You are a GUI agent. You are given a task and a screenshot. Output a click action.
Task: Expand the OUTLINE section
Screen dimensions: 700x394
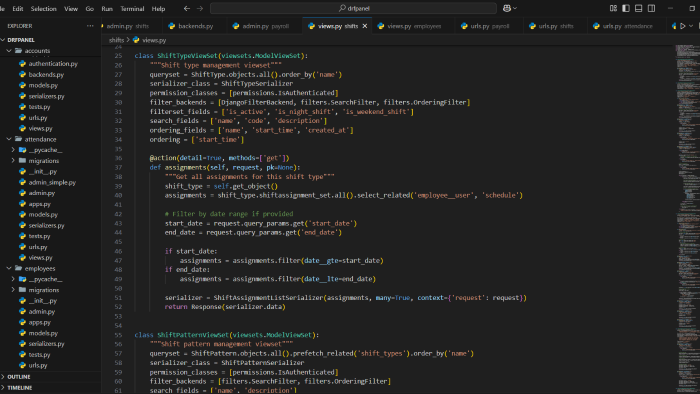coord(50,377)
